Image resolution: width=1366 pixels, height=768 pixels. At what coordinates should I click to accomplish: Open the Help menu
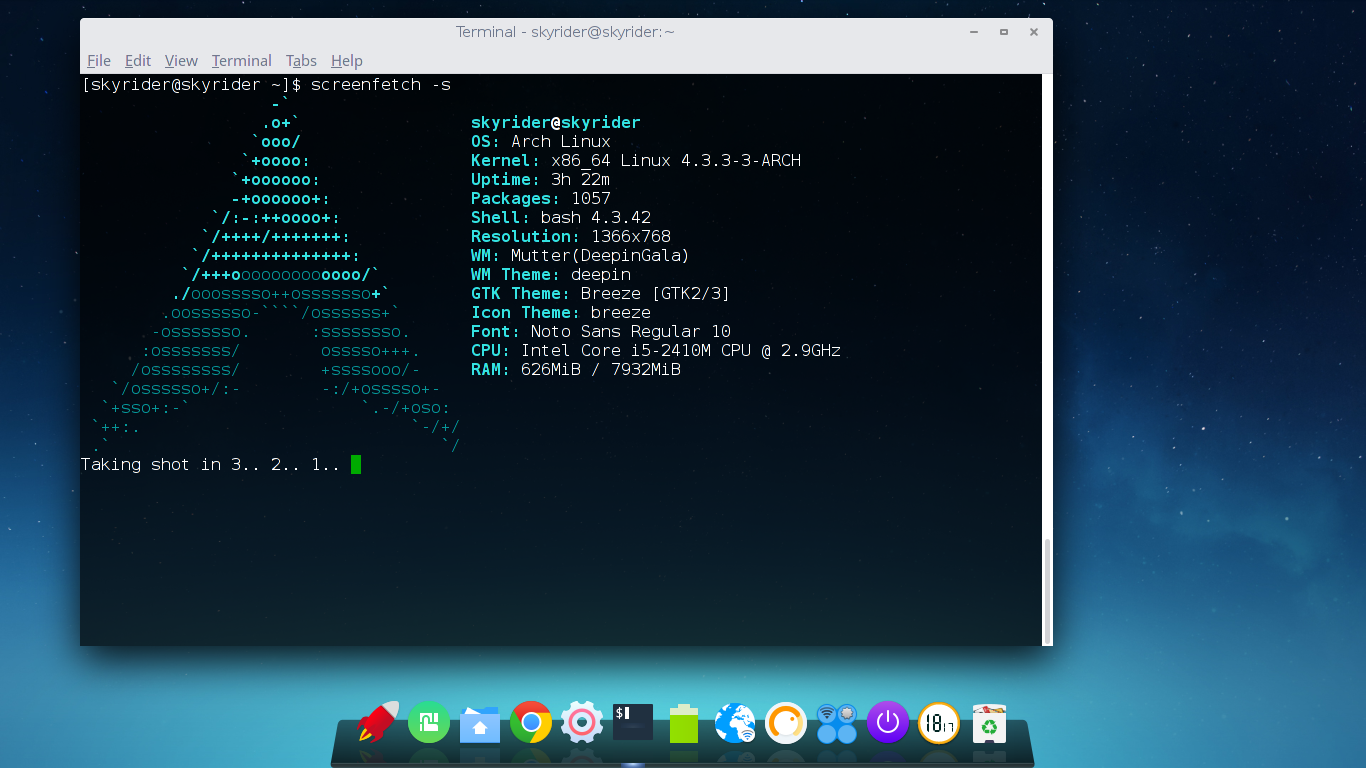(346, 61)
